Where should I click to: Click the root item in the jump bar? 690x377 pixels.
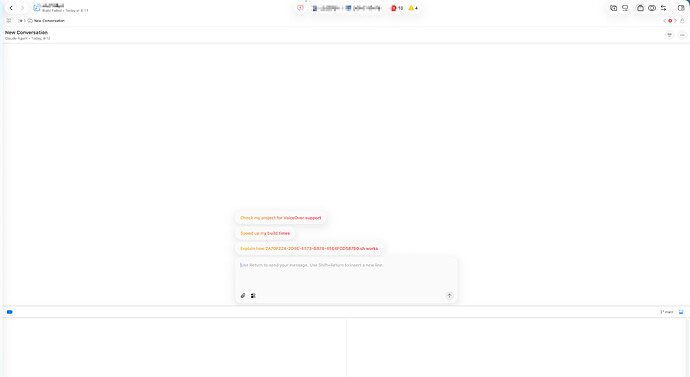pos(20,21)
